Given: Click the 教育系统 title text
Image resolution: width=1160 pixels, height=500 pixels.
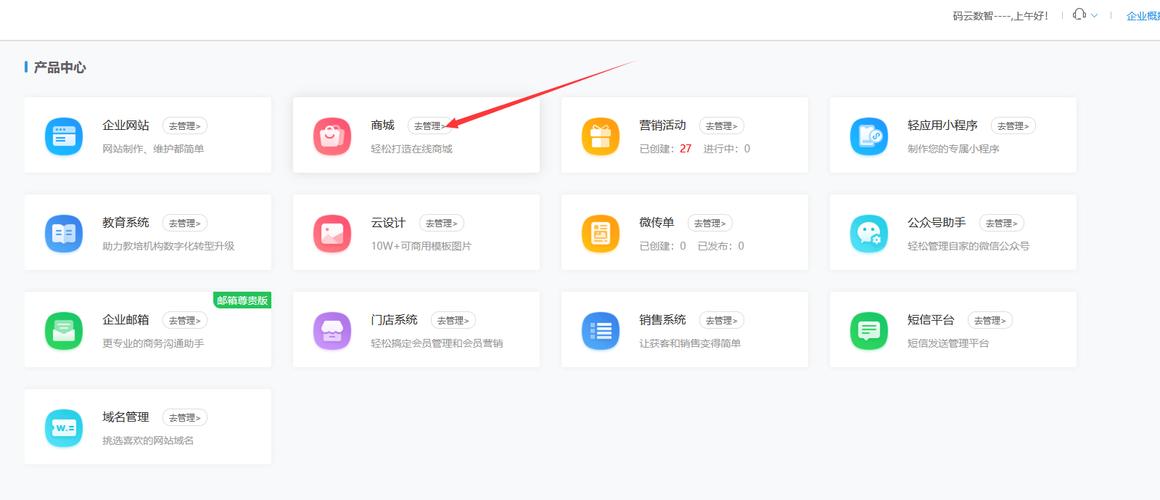Looking at the screenshot, I should 126,223.
